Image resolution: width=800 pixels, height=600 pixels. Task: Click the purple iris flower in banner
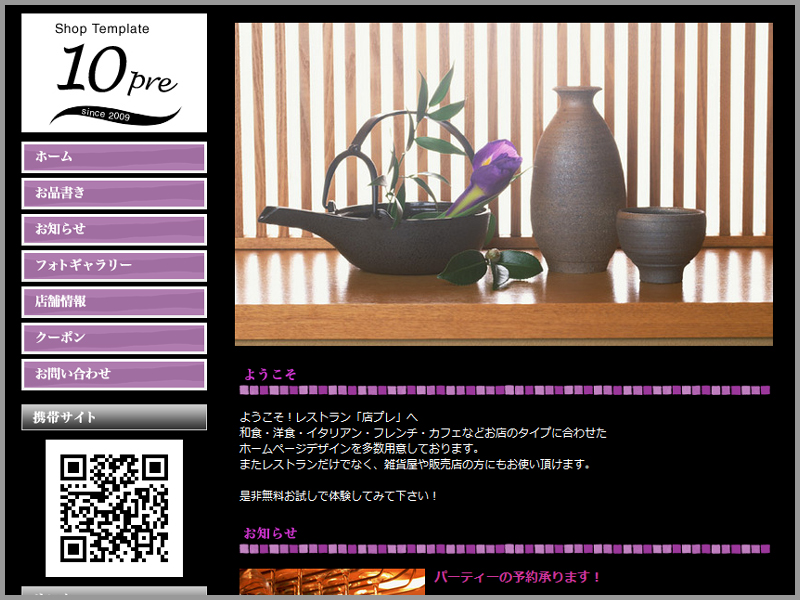[x=490, y=172]
